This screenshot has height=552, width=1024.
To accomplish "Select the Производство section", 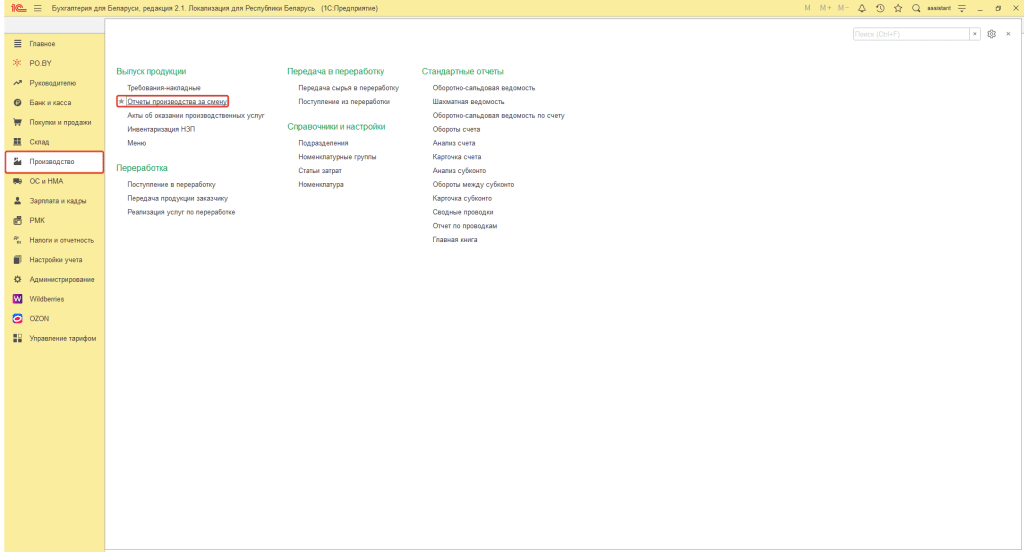I will (x=54, y=161).
